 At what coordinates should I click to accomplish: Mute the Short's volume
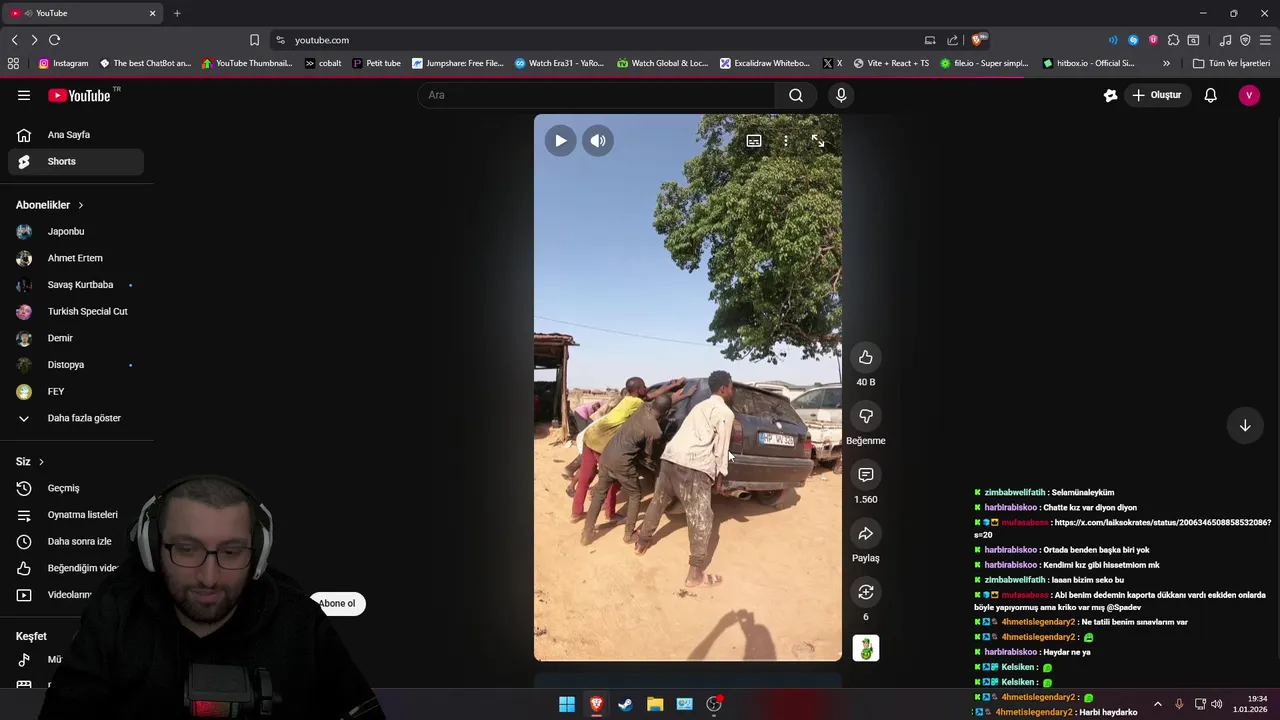coord(598,141)
